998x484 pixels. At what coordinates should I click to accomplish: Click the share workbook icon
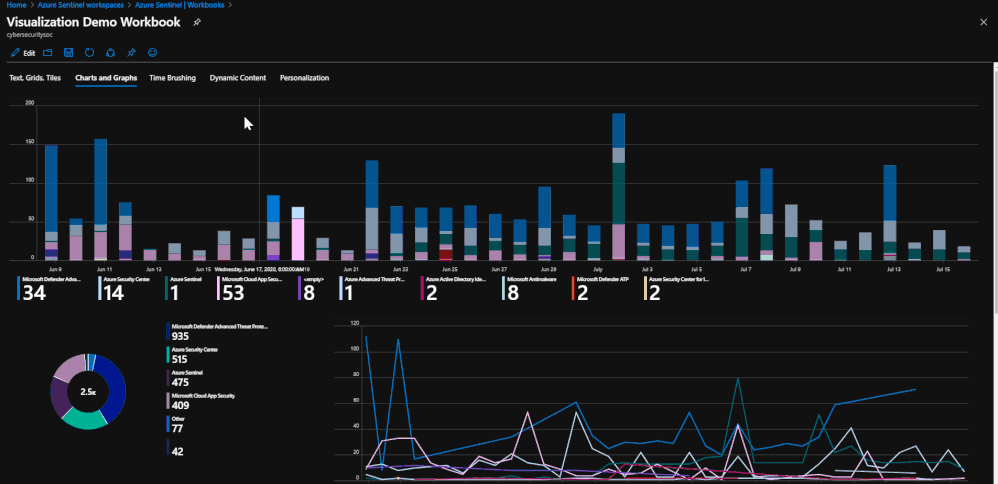[110, 53]
